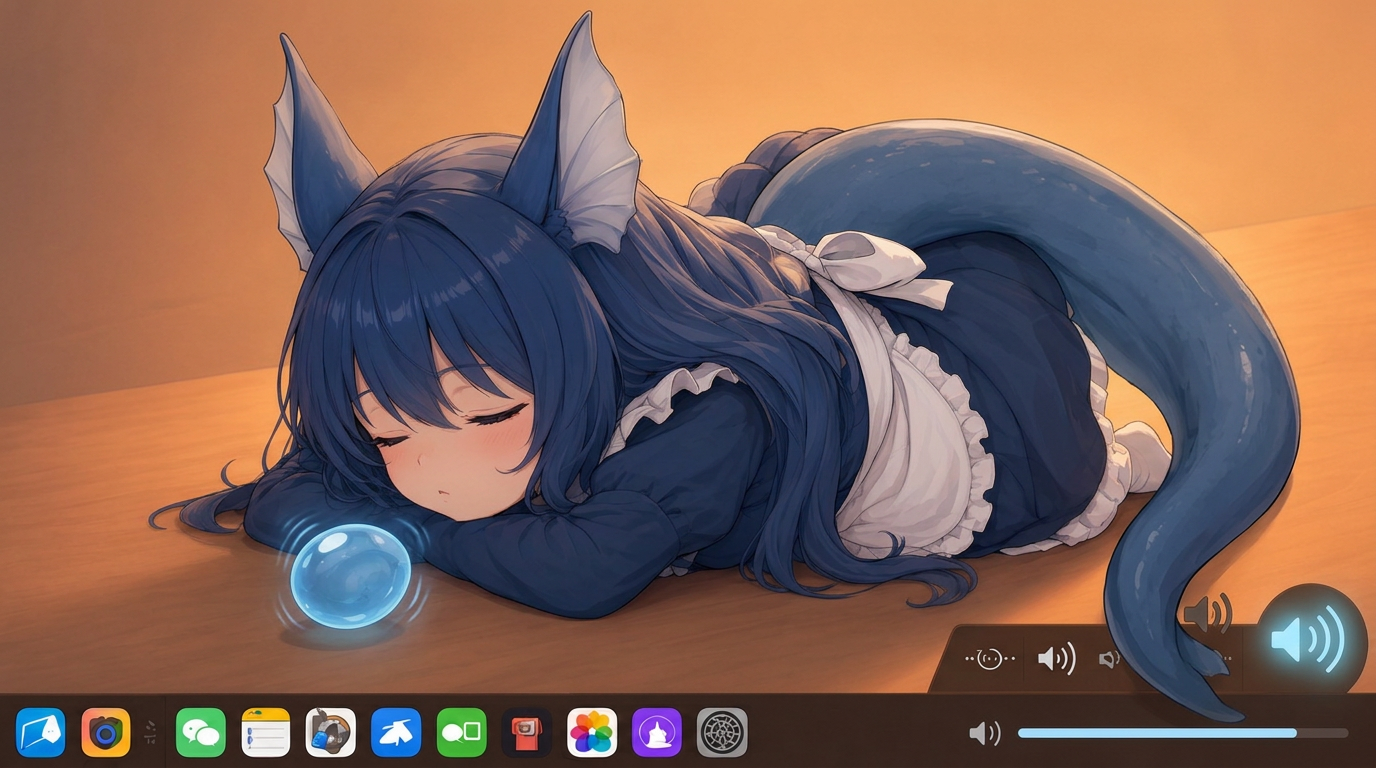Open the green bubble-and-square app
The height and width of the screenshot is (768, 1376).
[461, 733]
